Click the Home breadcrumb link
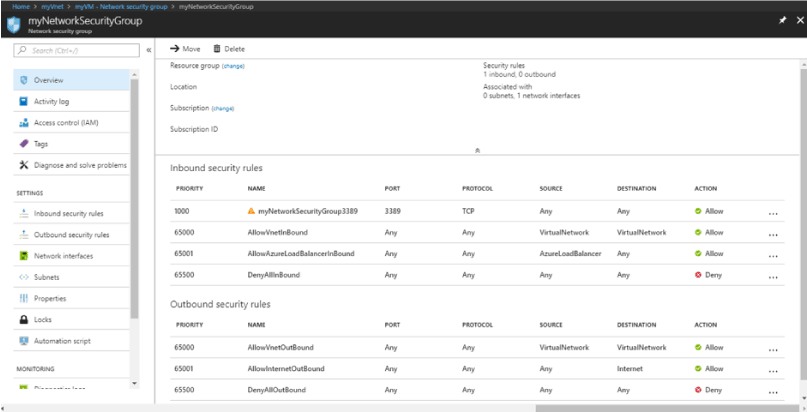 click(21, 7)
